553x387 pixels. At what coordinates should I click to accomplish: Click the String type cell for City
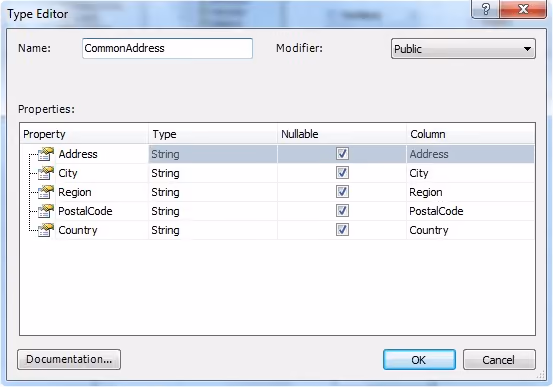pos(213,173)
